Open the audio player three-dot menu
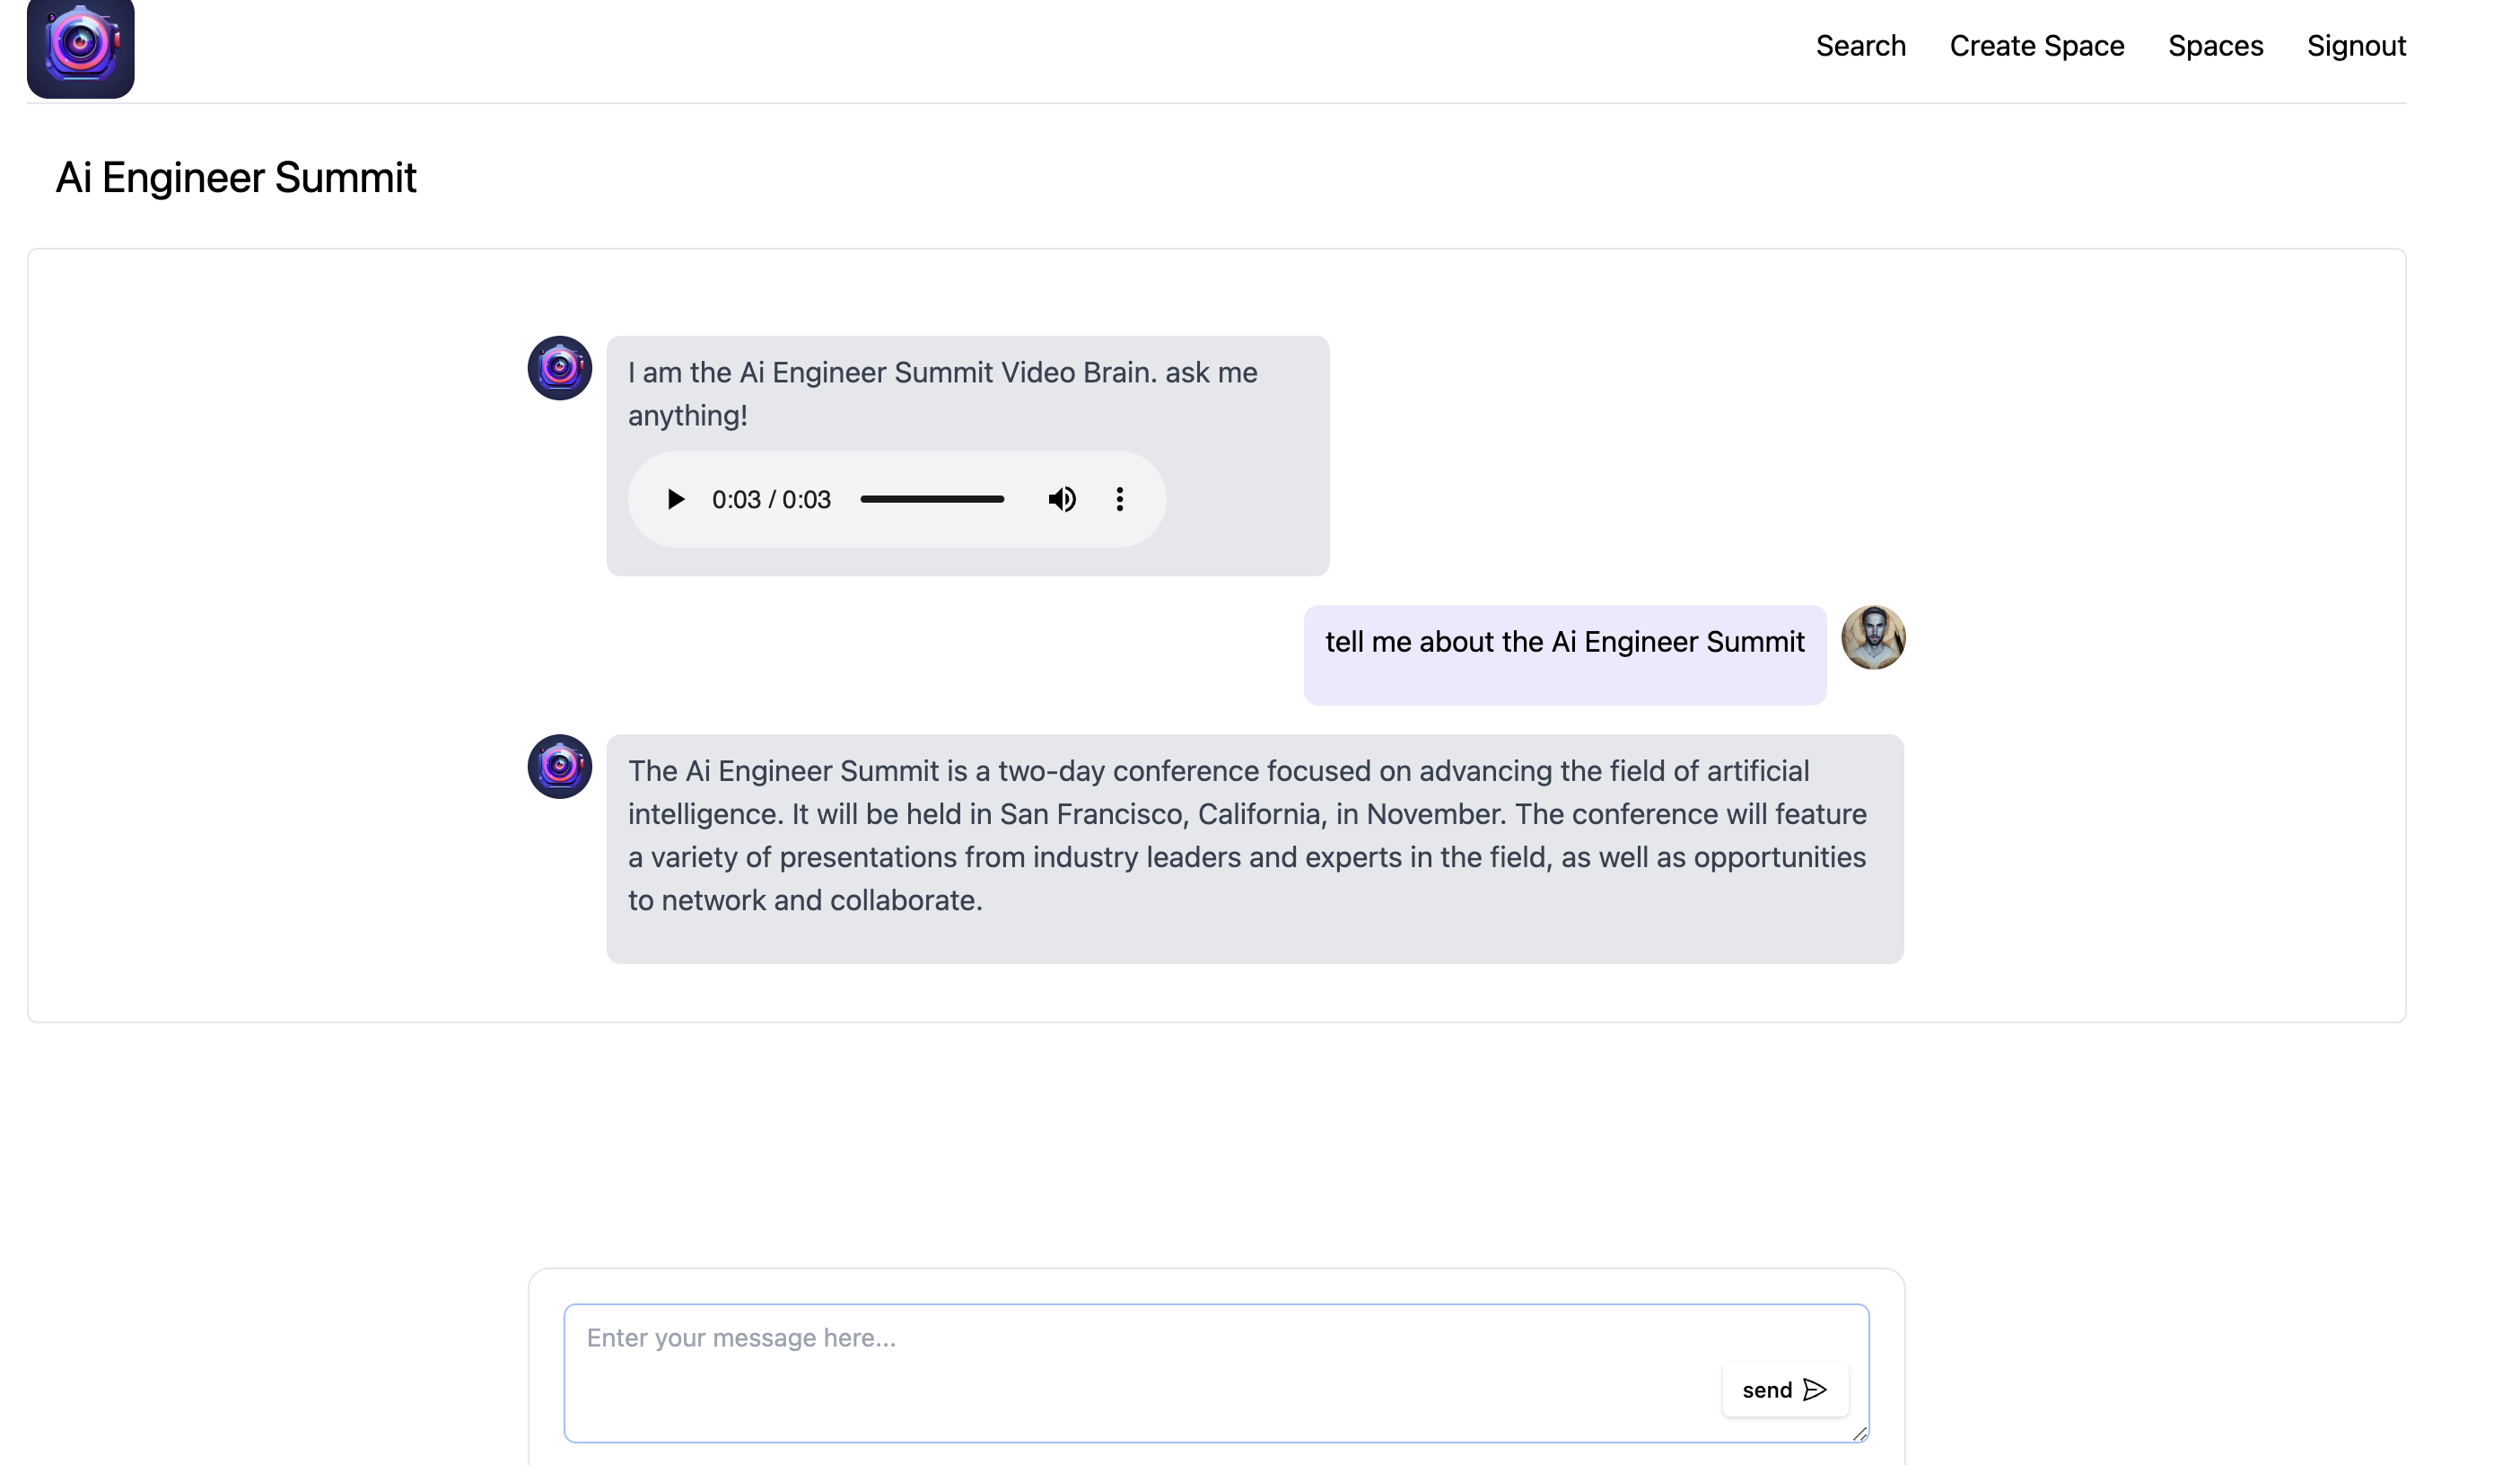The image size is (2520, 1465). tap(1119, 499)
